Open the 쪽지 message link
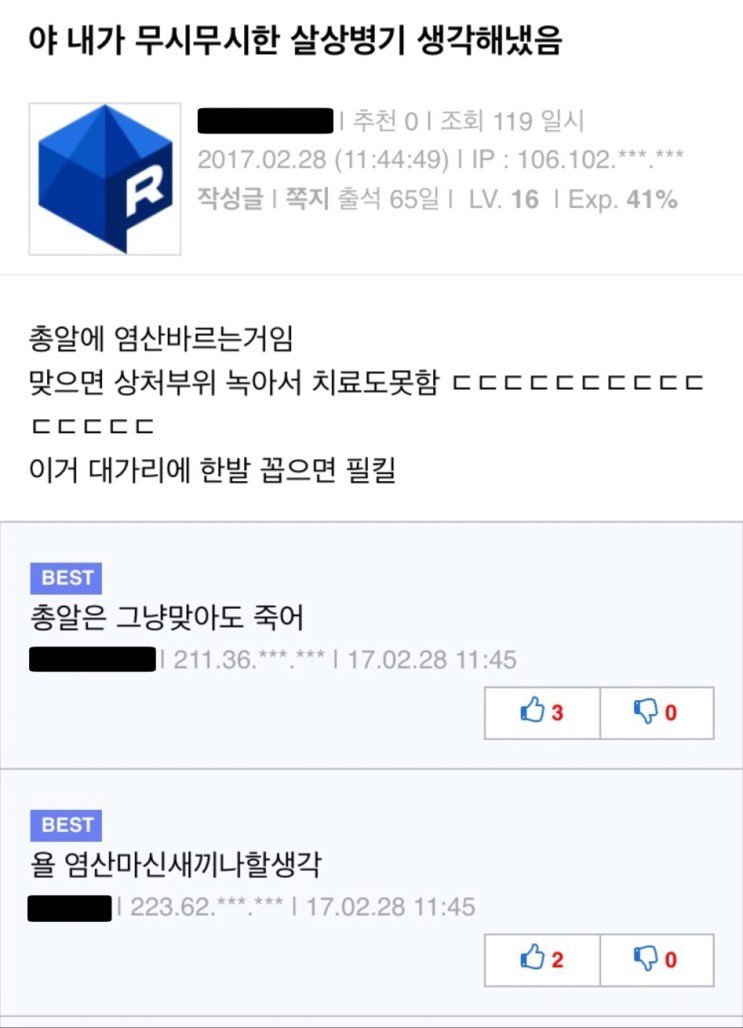 (x=307, y=199)
